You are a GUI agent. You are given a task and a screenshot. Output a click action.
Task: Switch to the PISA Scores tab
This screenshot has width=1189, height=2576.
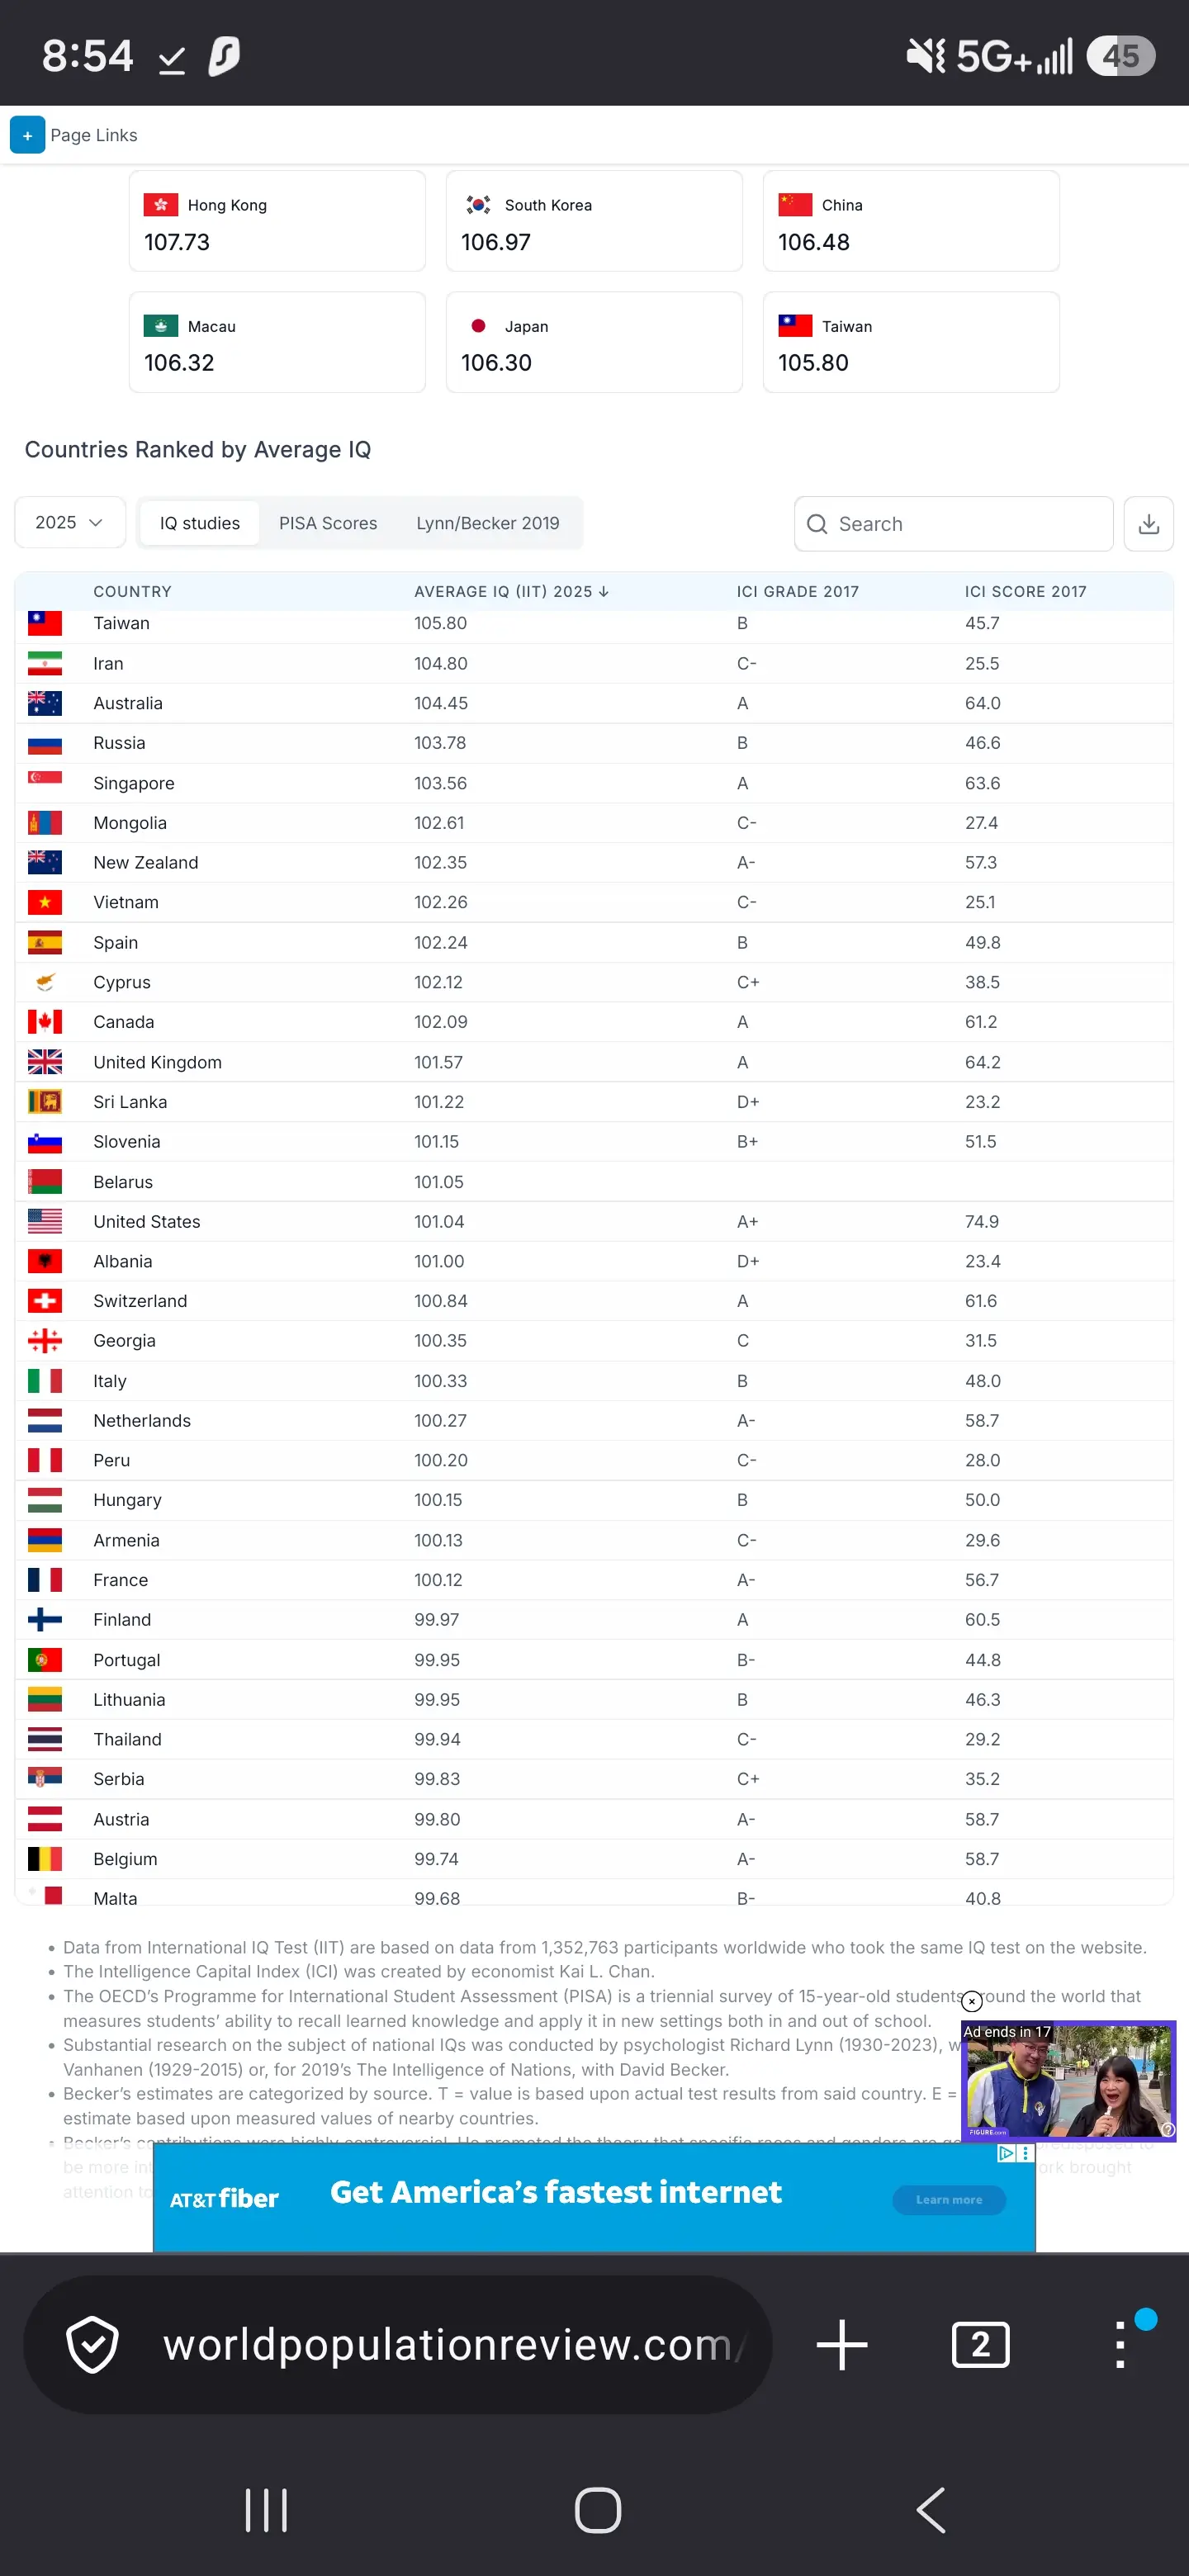(328, 523)
